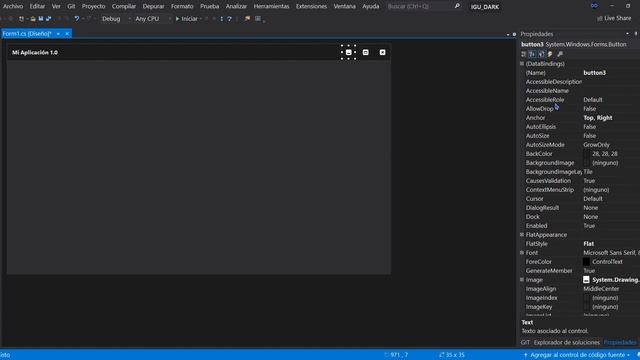Viewport: 640px width, 360px height.
Task: Select the Cursor property value Default
Action: click(x=593, y=199)
